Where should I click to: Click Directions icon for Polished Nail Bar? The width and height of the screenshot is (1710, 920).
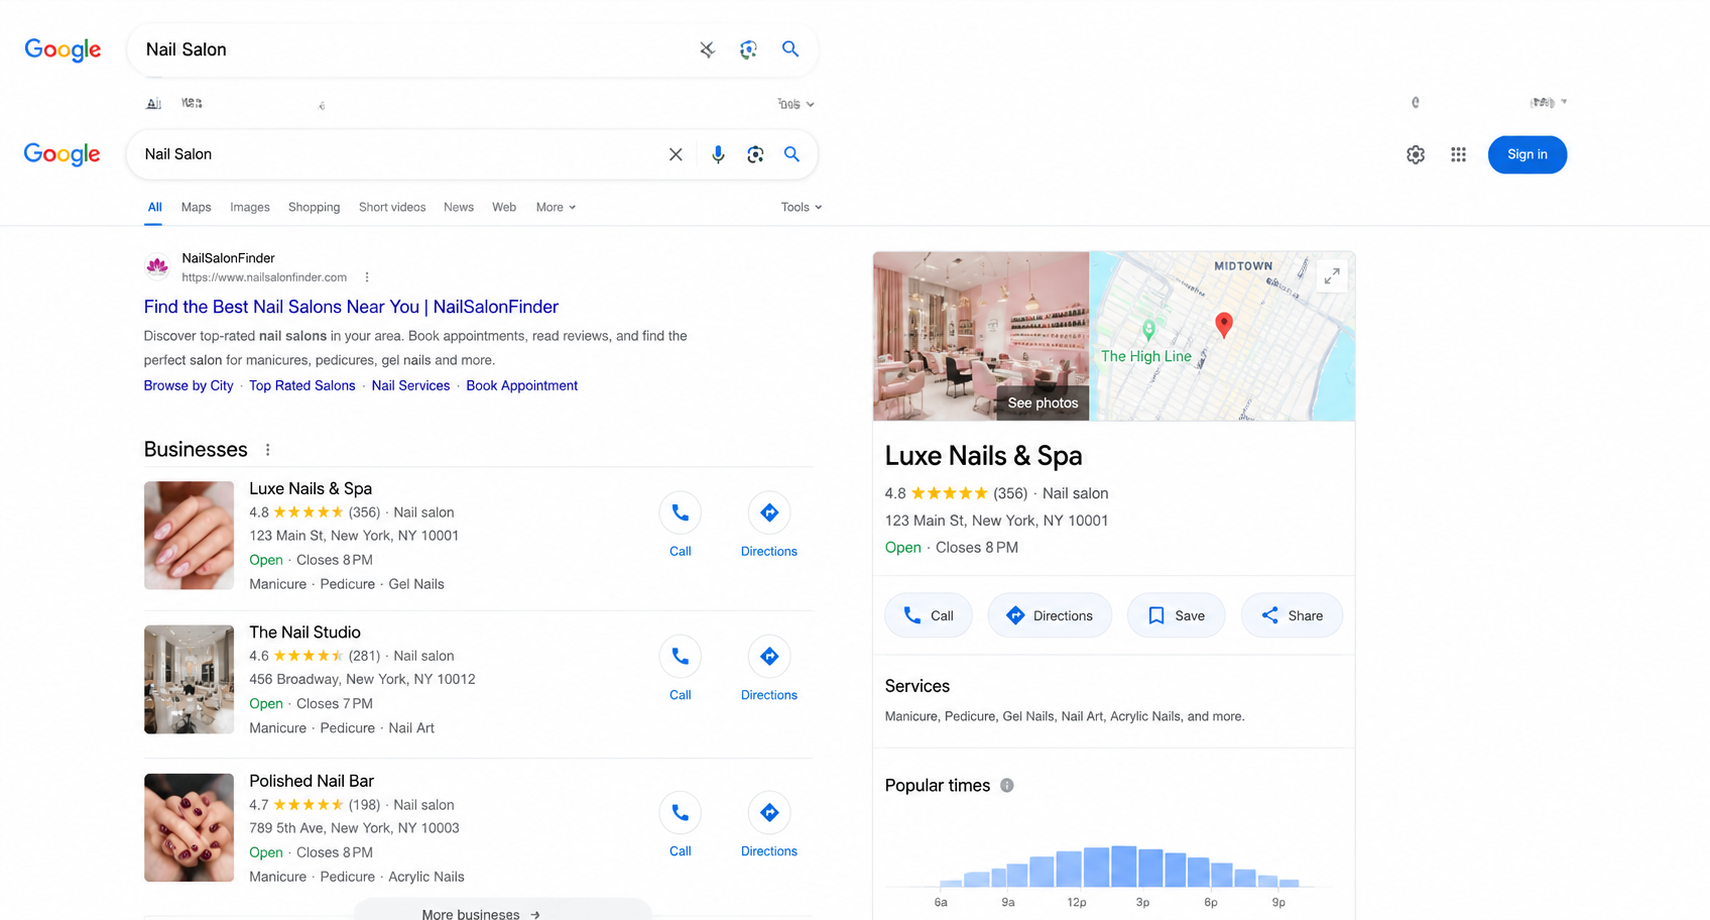769,813
